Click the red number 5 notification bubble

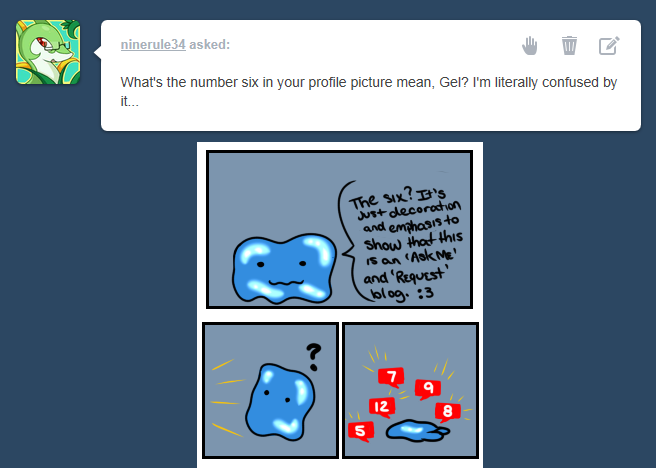[x=361, y=431]
